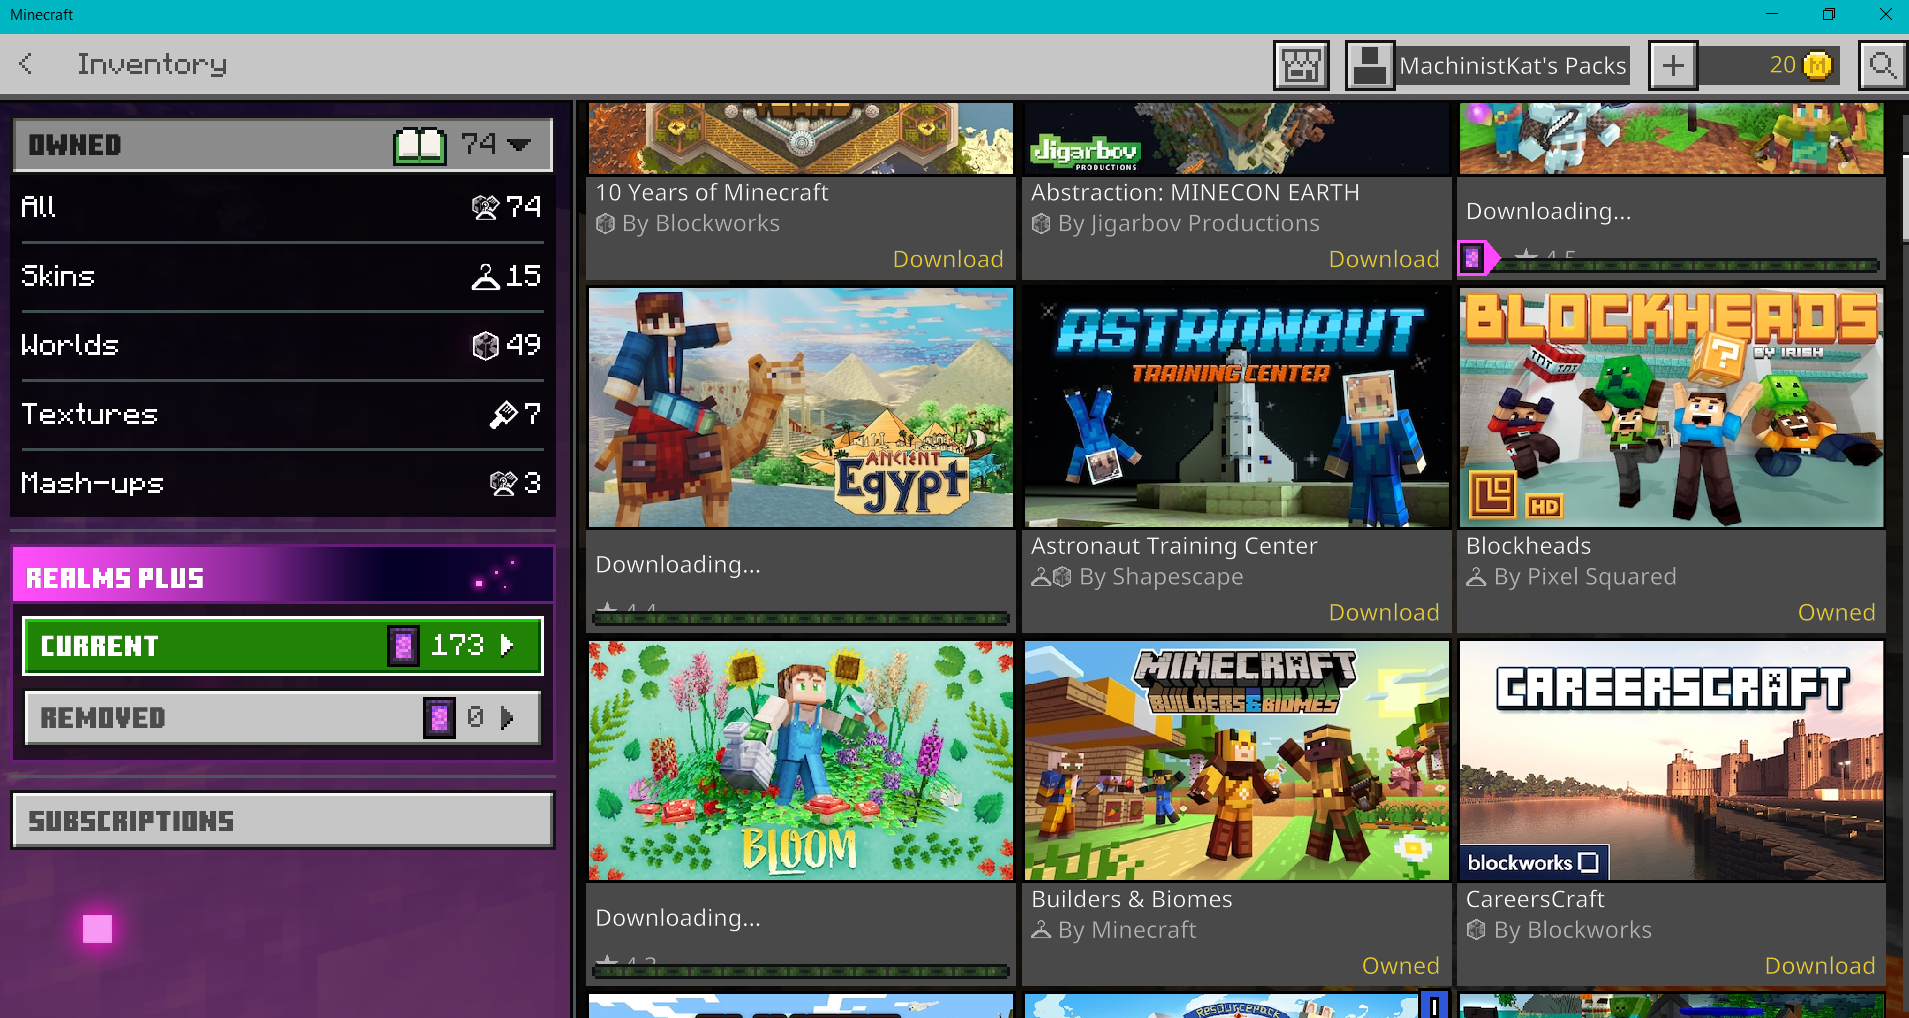Image resolution: width=1909 pixels, height=1018 pixels.
Task: Click Owned label on Blockheads
Action: [1837, 612]
